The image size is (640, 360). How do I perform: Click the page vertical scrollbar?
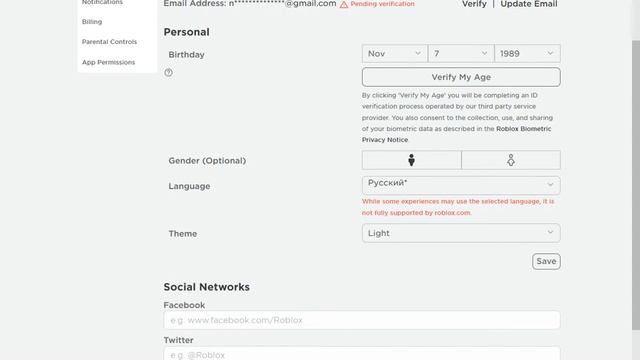[636, 184]
